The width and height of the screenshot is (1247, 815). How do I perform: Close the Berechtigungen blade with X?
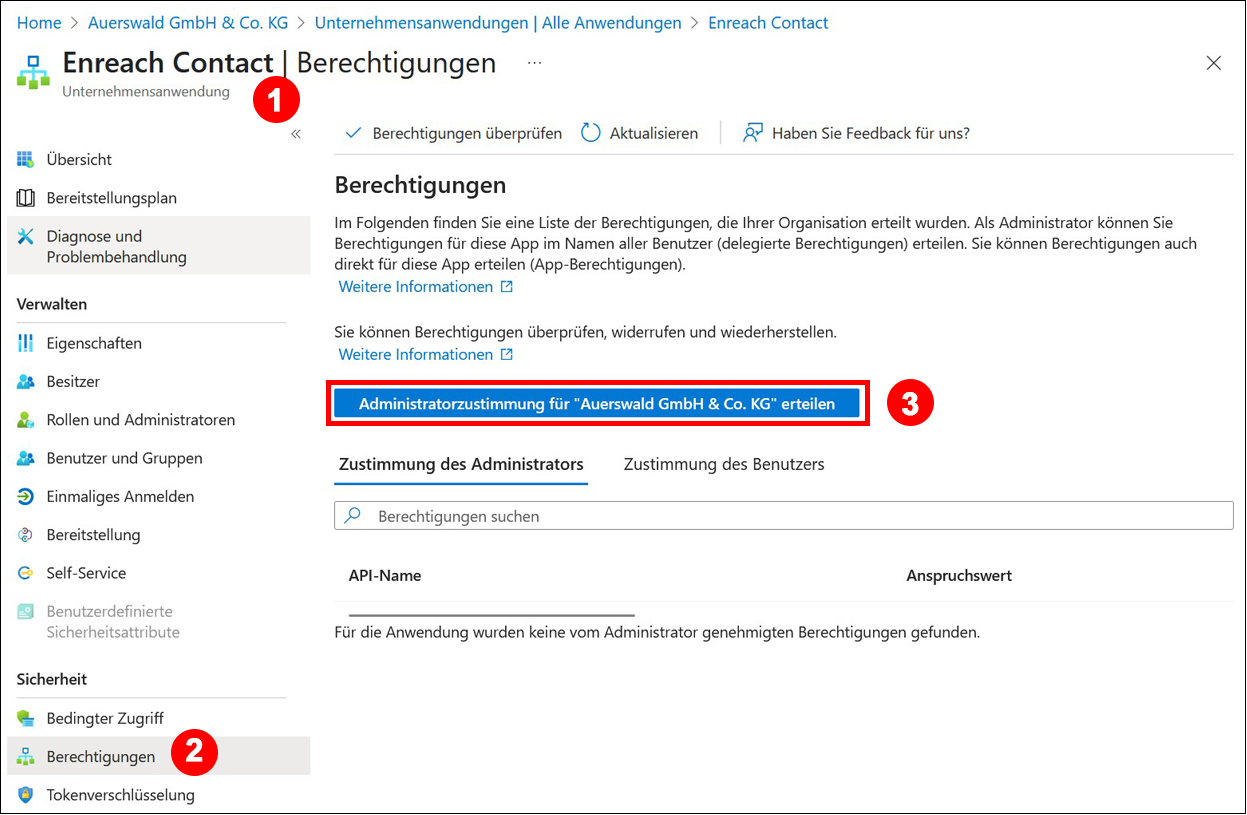[x=1213, y=63]
